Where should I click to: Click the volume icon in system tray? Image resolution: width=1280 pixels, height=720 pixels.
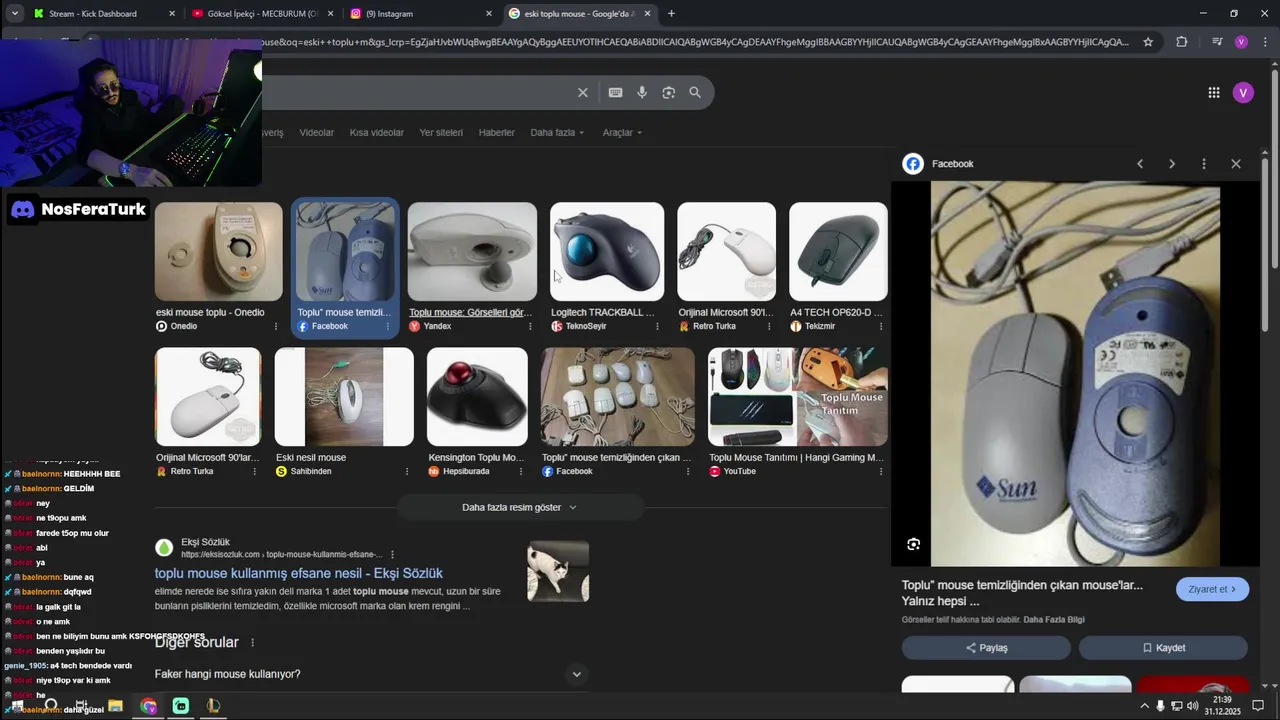click(1192, 706)
